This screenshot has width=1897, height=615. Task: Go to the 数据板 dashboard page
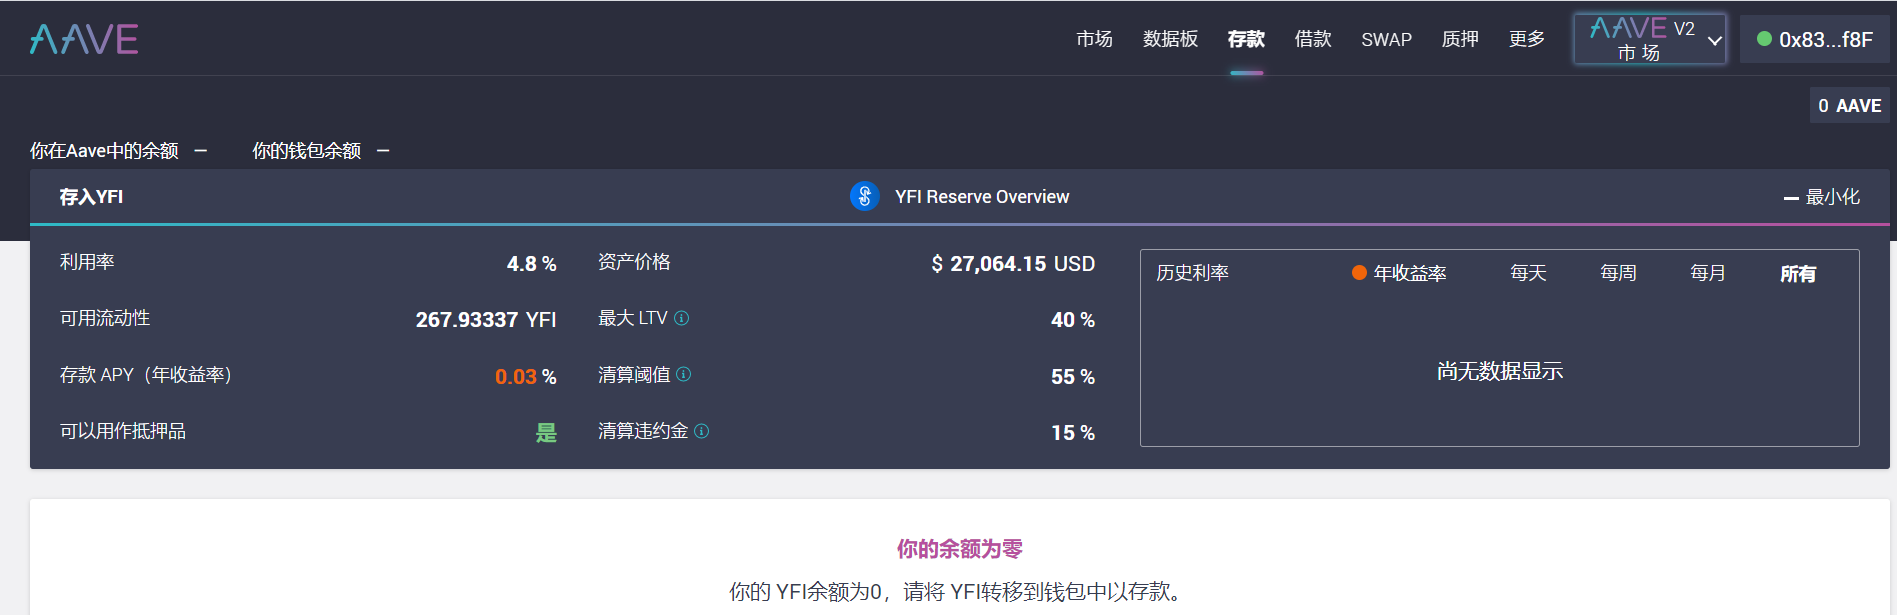click(1170, 39)
